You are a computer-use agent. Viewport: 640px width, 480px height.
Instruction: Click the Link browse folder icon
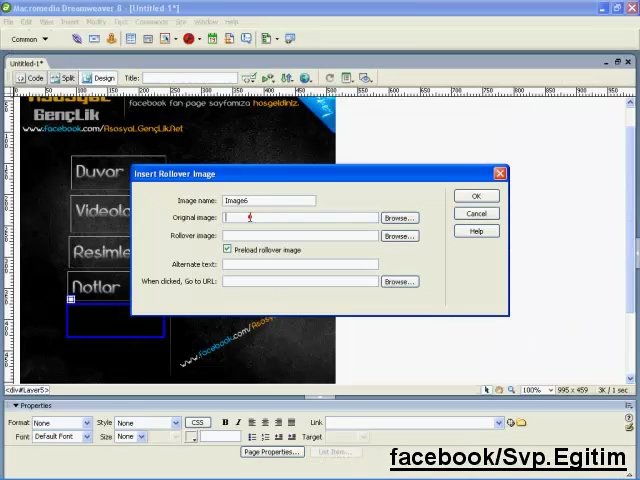pos(521,423)
